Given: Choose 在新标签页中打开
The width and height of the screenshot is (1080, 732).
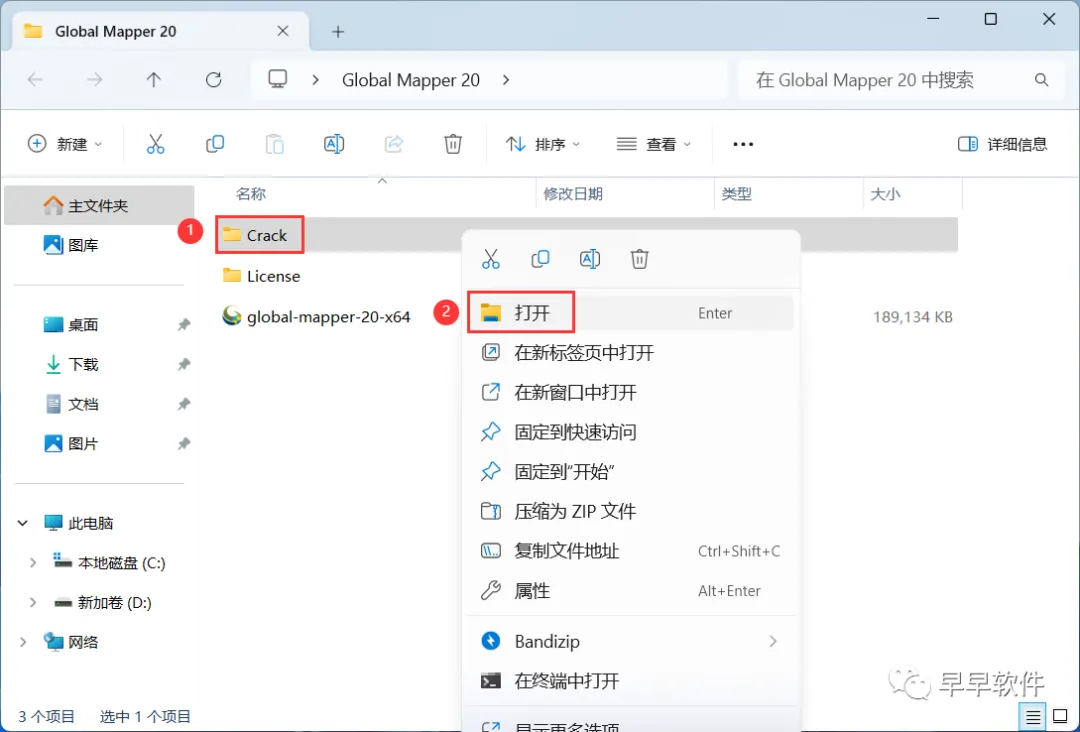Looking at the screenshot, I should 630,353.
